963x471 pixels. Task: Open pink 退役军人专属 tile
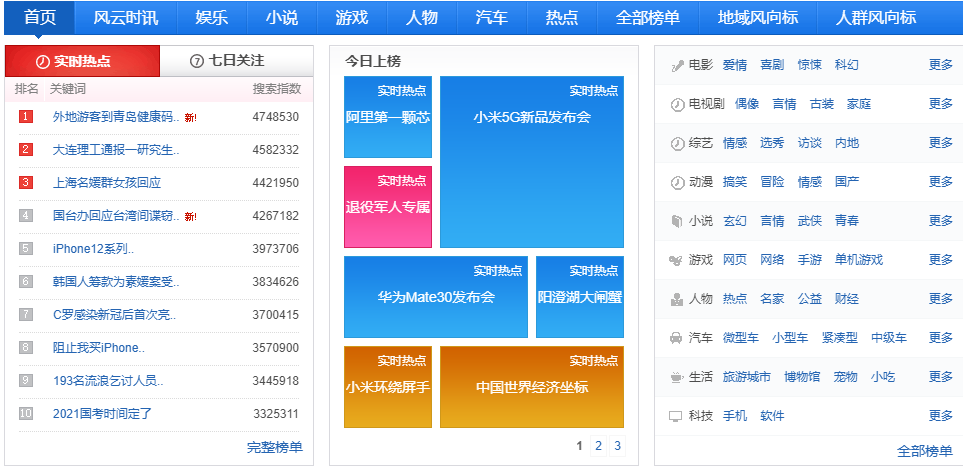pos(388,207)
